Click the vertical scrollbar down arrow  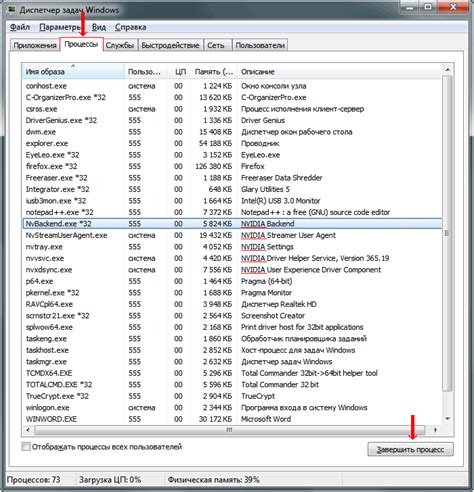pyautogui.click(x=447, y=419)
